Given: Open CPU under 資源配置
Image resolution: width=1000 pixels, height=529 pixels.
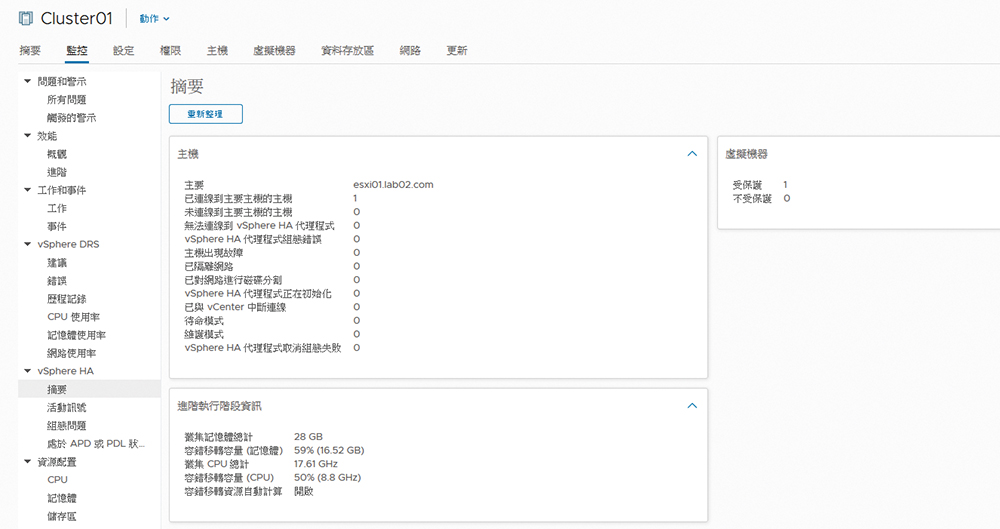Looking at the screenshot, I should 57,479.
